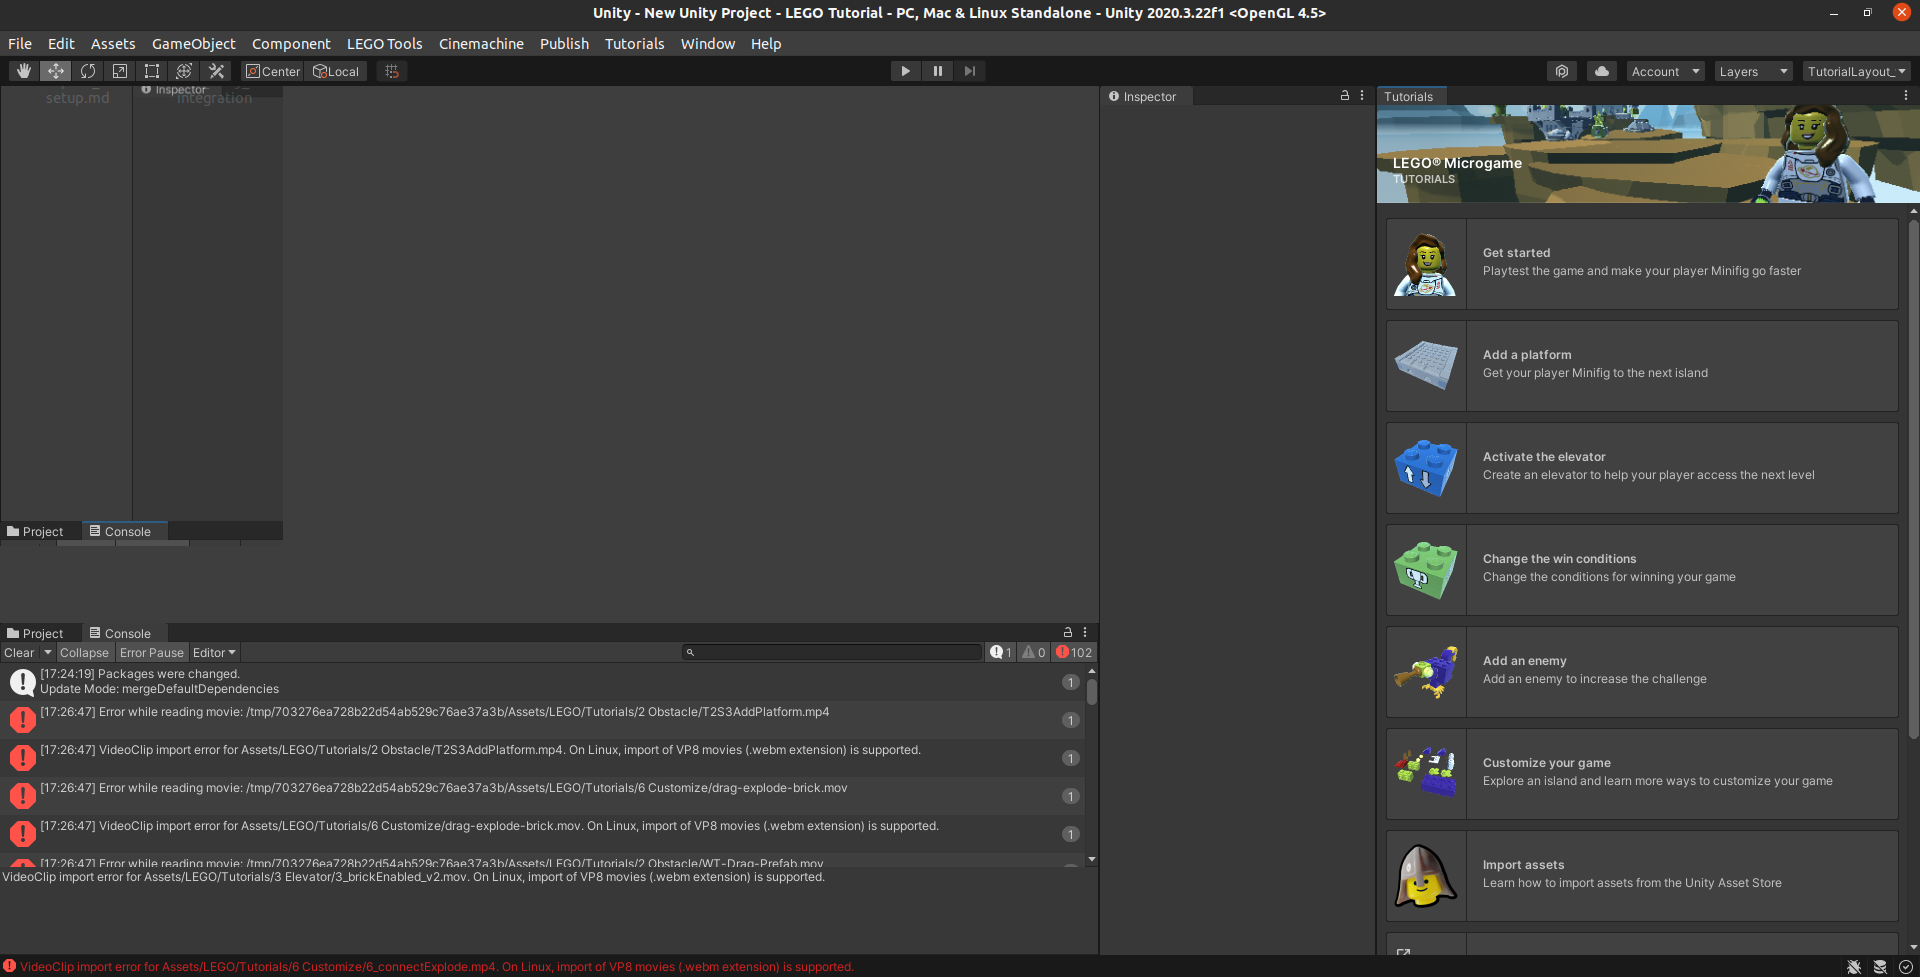Screen dimensions: 1920x977
Task: Select the Hand tool
Action: (23, 71)
